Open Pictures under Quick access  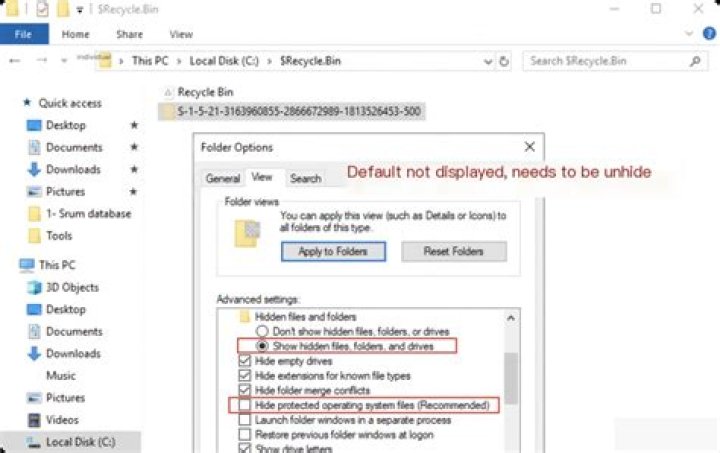point(65,191)
